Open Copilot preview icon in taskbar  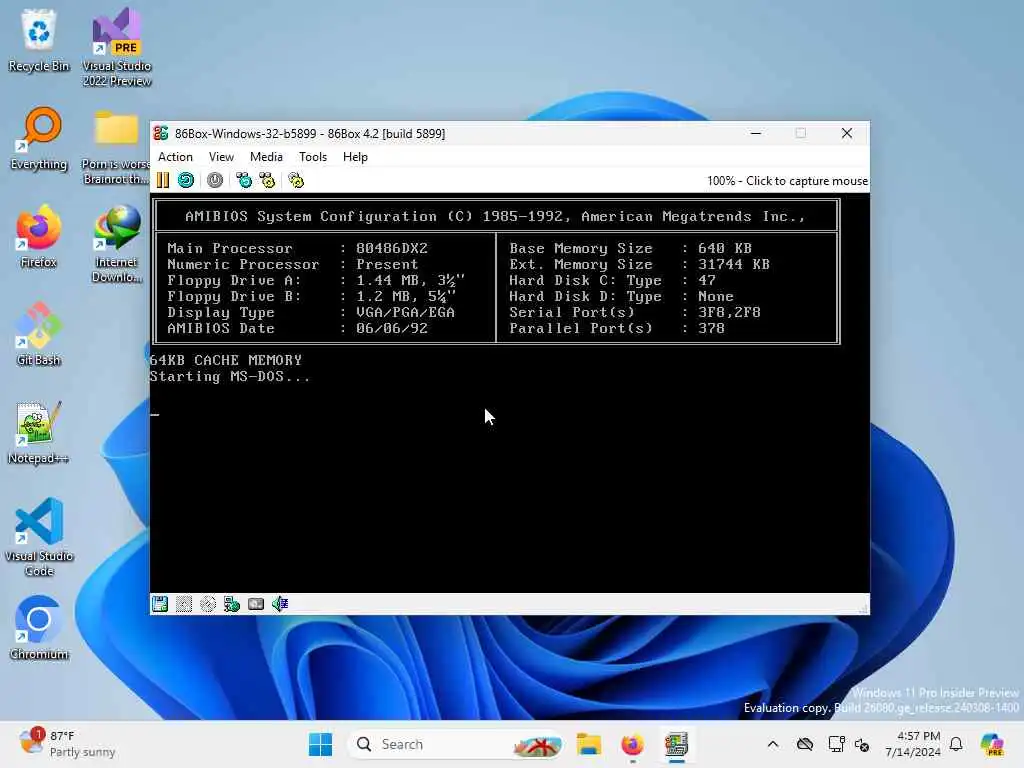coord(992,744)
